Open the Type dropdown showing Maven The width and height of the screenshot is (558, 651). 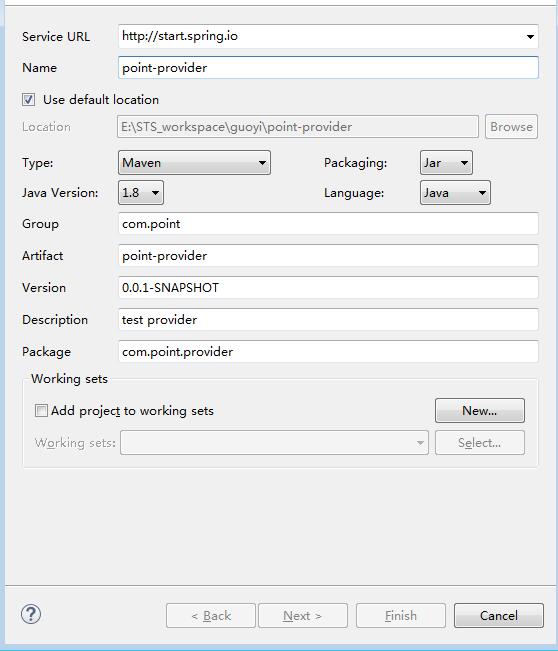tap(194, 163)
